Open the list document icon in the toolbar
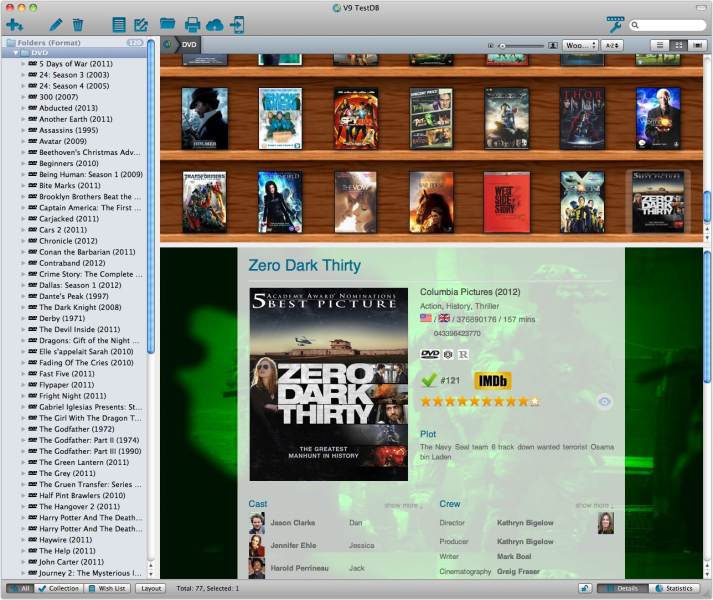713x600 pixels. click(119, 25)
